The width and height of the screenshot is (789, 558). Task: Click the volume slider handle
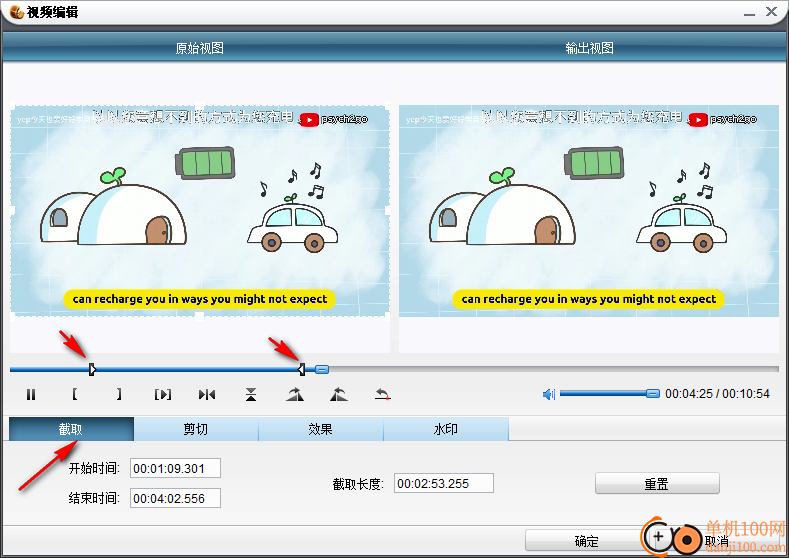(x=652, y=394)
